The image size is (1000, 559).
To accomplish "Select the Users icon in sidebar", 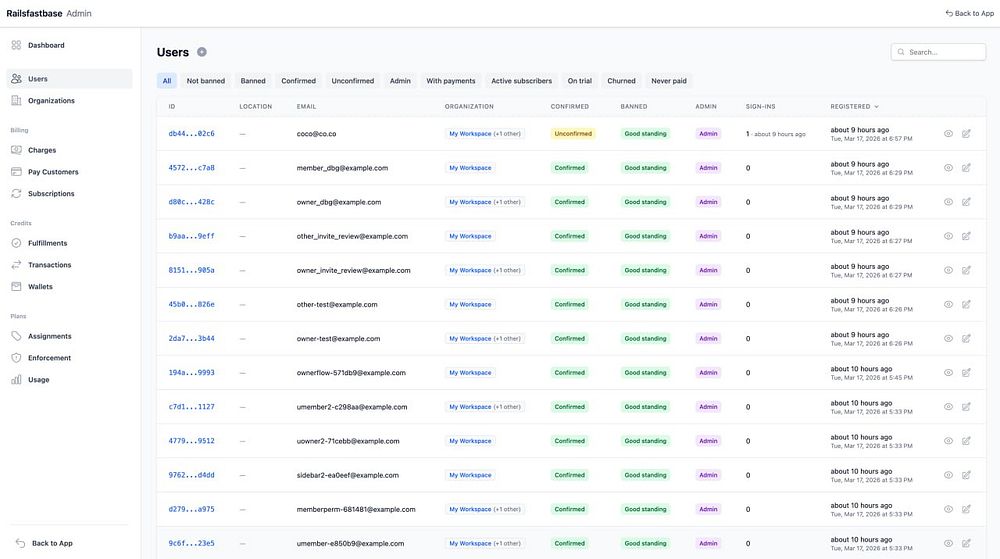I will [17, 79].
